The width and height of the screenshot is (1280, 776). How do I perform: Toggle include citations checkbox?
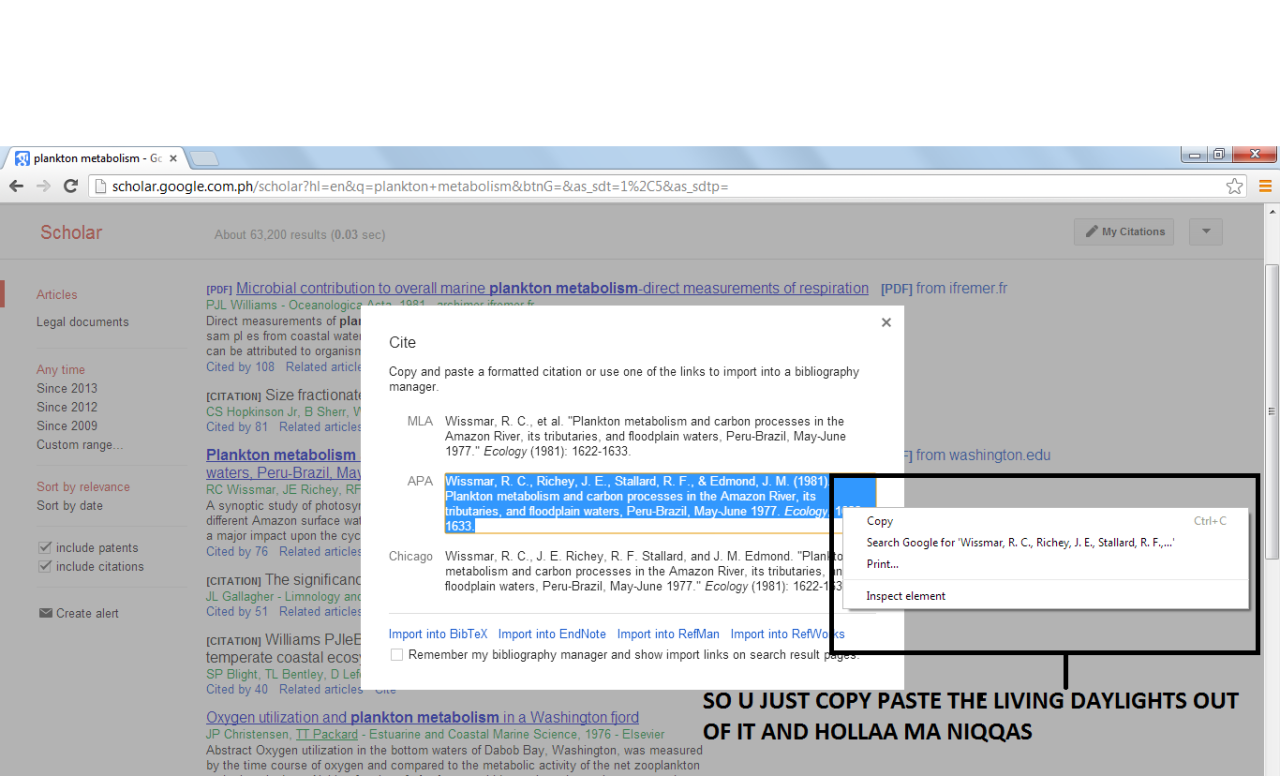(45, 566)
